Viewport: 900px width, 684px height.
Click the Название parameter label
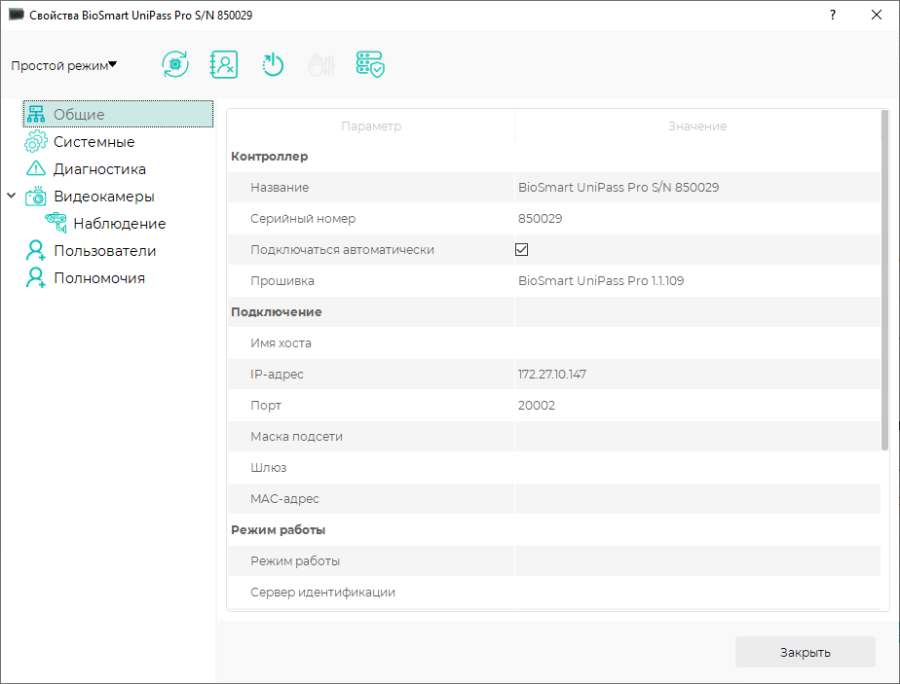tap(280, 188)
